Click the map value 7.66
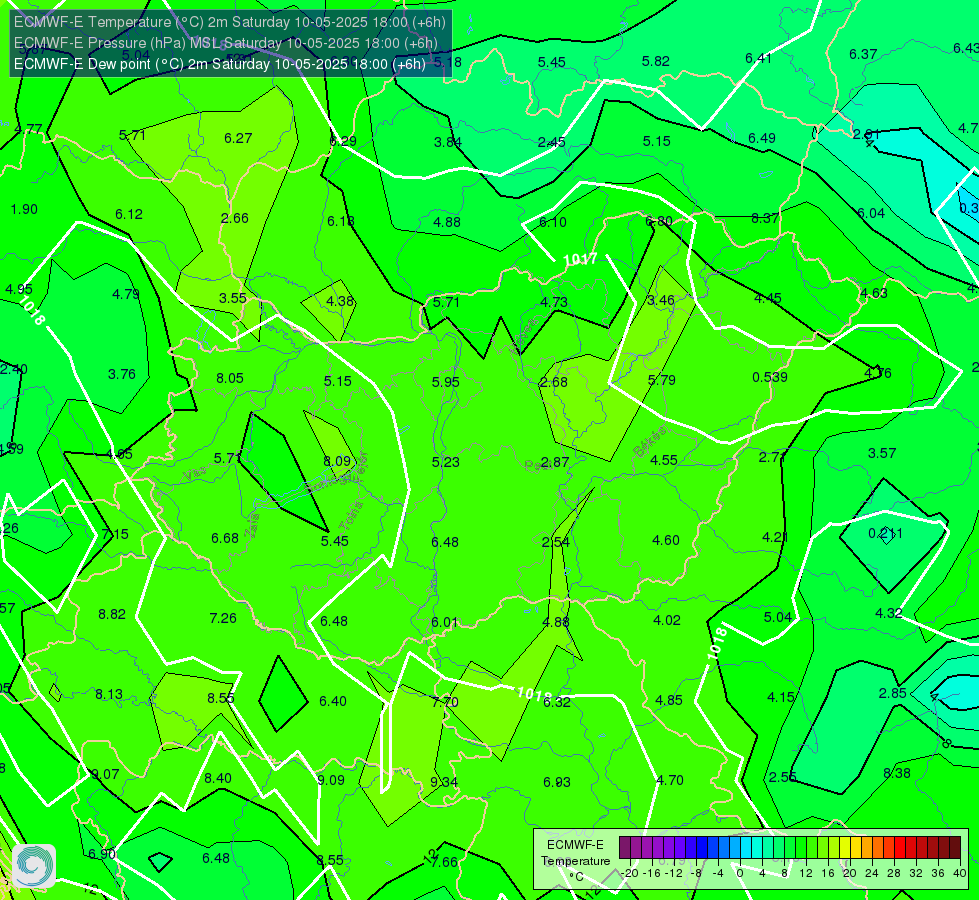Image resolution: width=979 pixels, height=900 pixels. (444, 862)
